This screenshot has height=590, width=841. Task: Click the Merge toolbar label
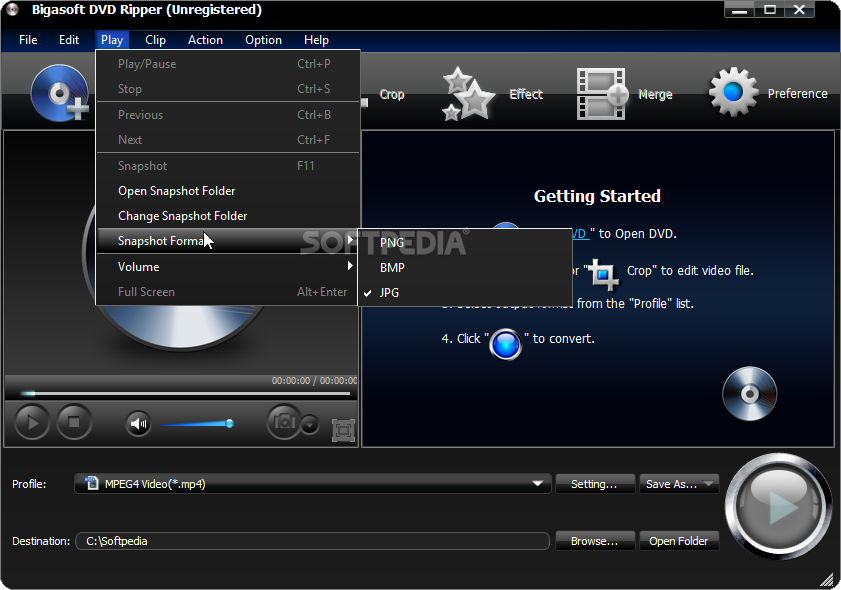[x=655, y=94]
